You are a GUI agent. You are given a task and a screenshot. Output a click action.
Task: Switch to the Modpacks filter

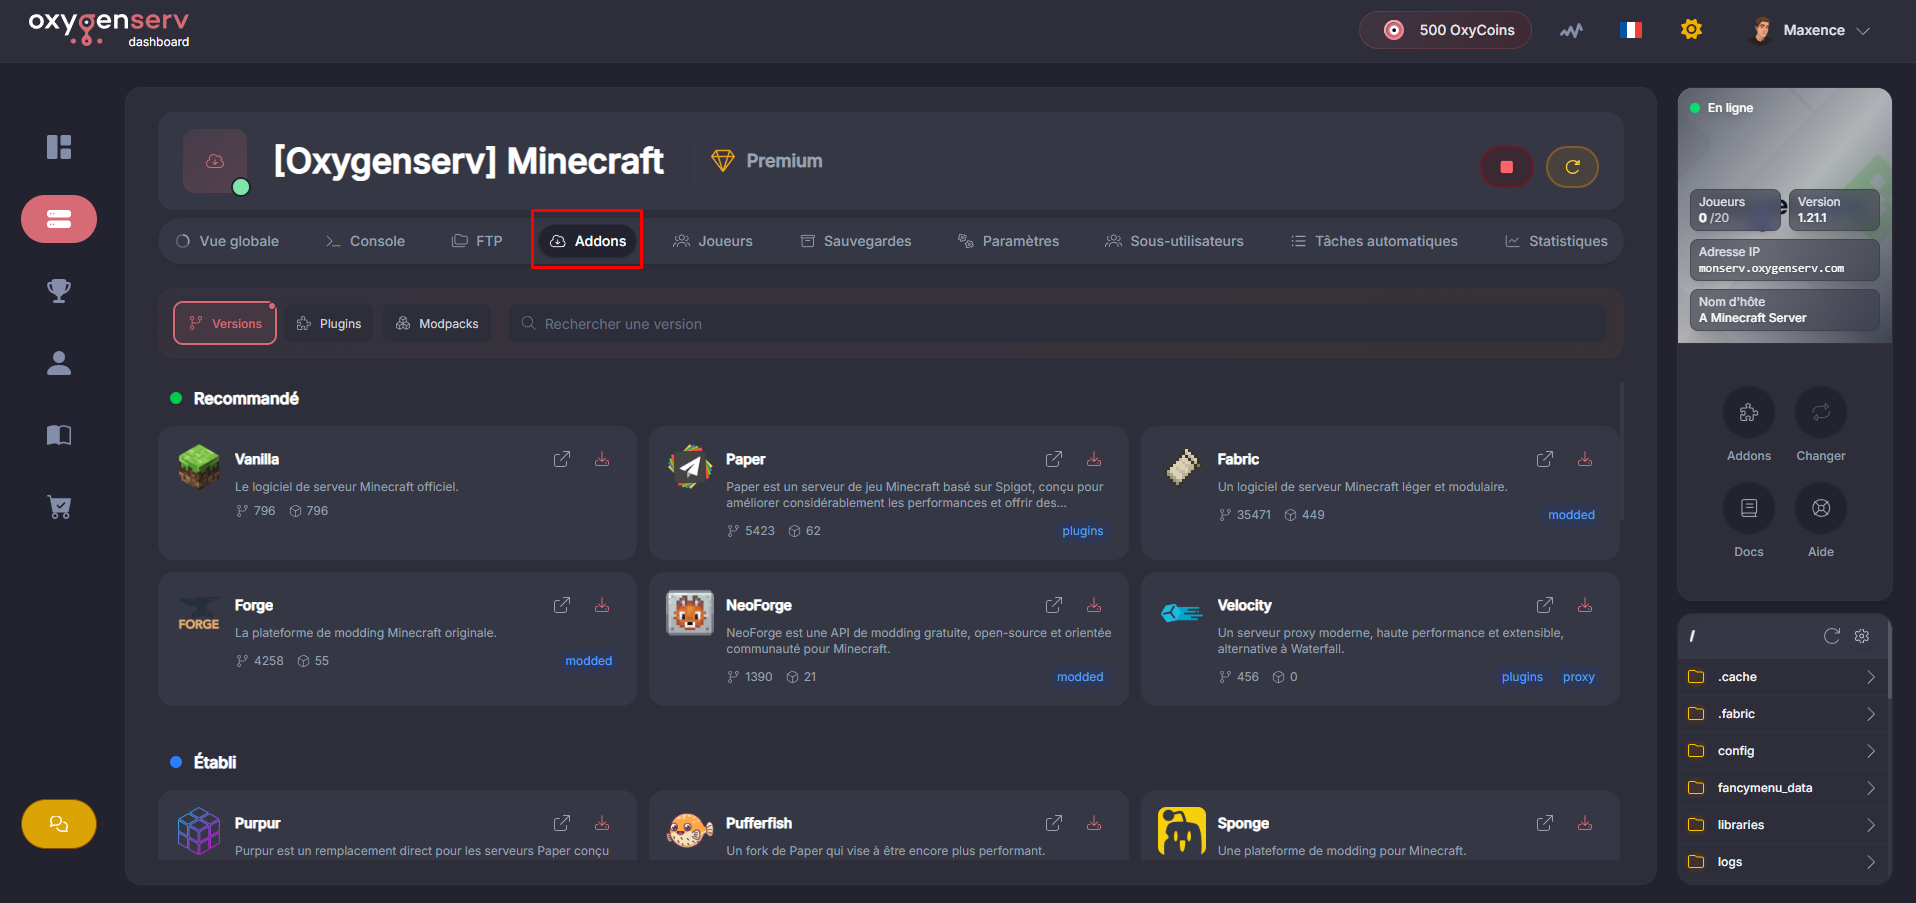click(437, 324)
